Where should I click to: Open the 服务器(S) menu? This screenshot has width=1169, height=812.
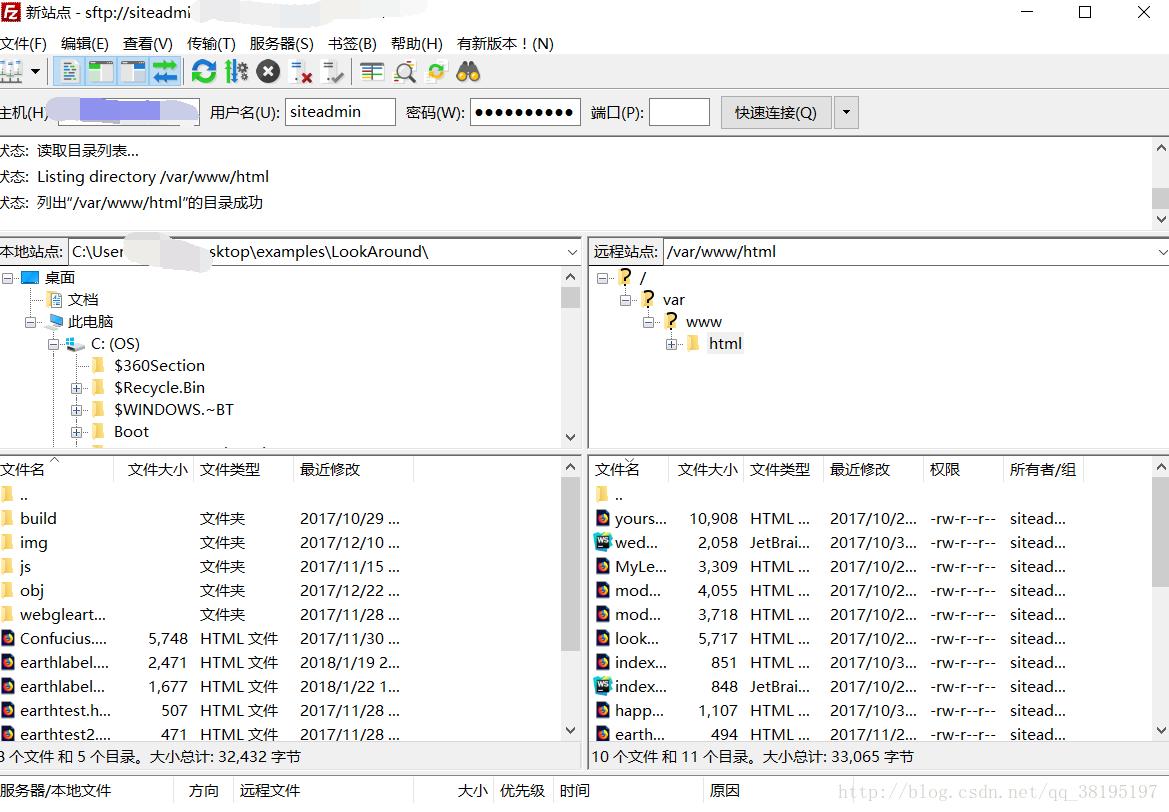coord(281,44)
